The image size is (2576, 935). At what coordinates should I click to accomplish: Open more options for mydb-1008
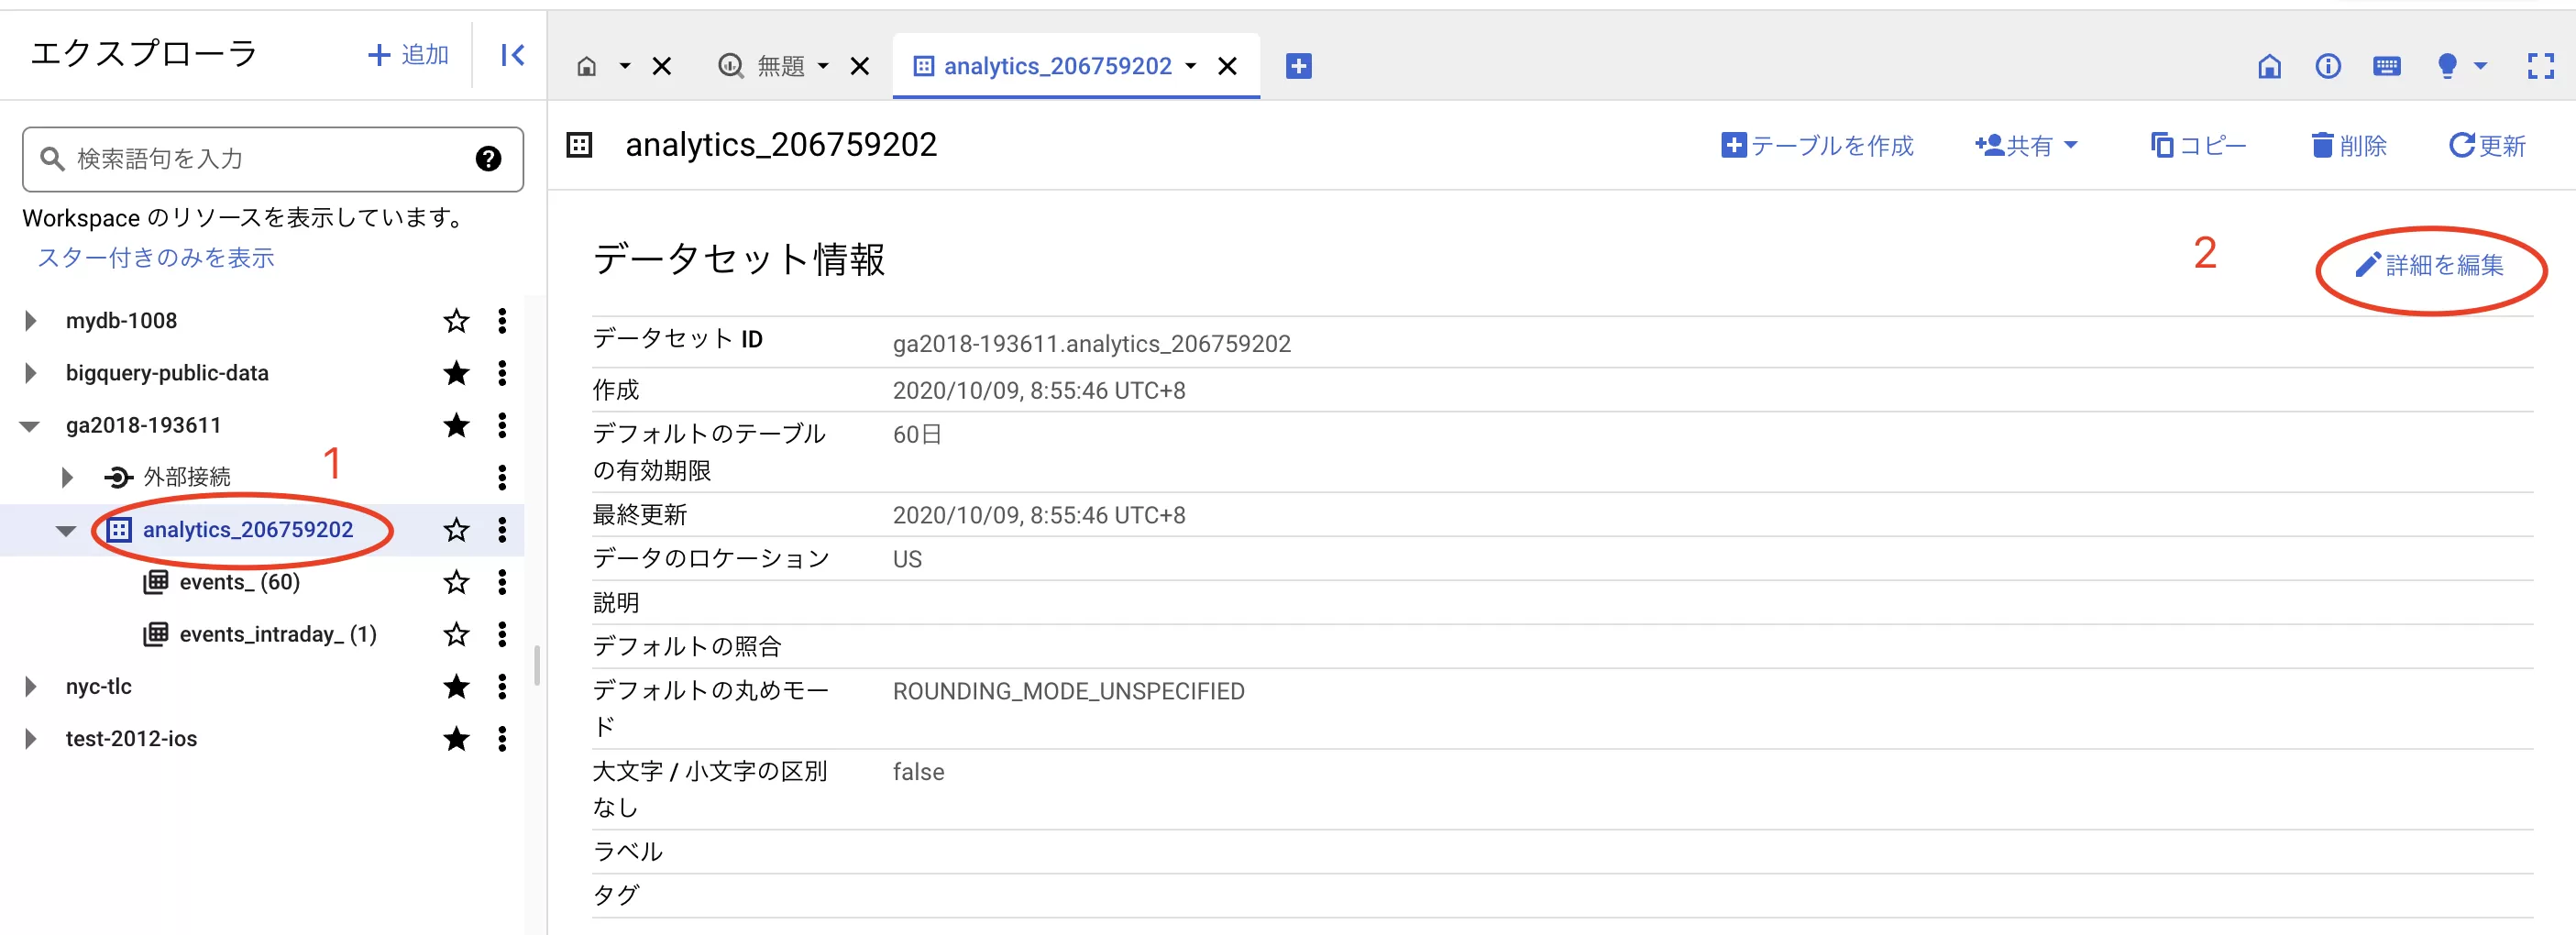(502, 321)
